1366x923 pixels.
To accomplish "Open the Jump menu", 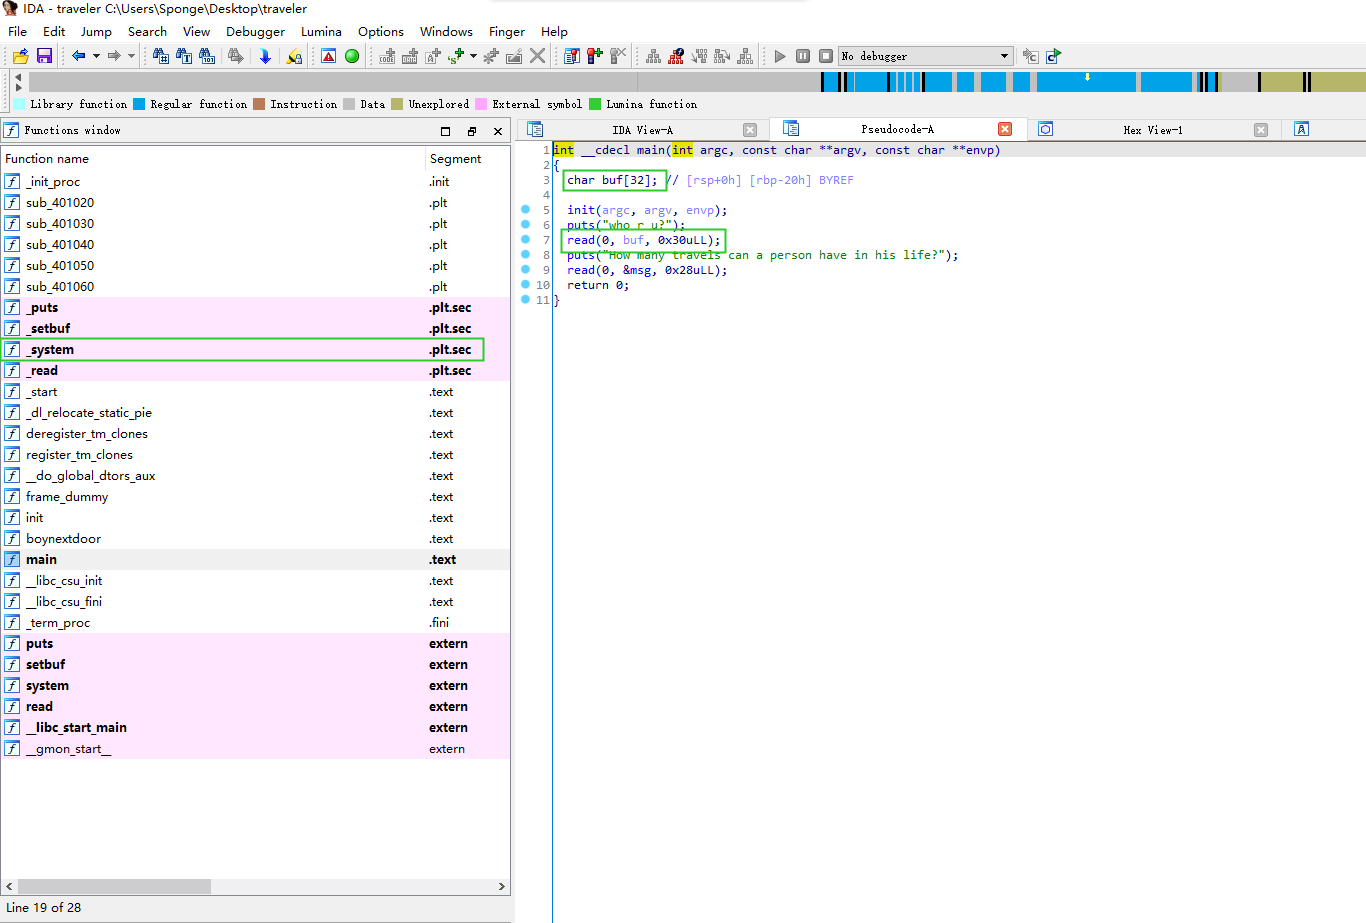I will [x=96, y=31].
